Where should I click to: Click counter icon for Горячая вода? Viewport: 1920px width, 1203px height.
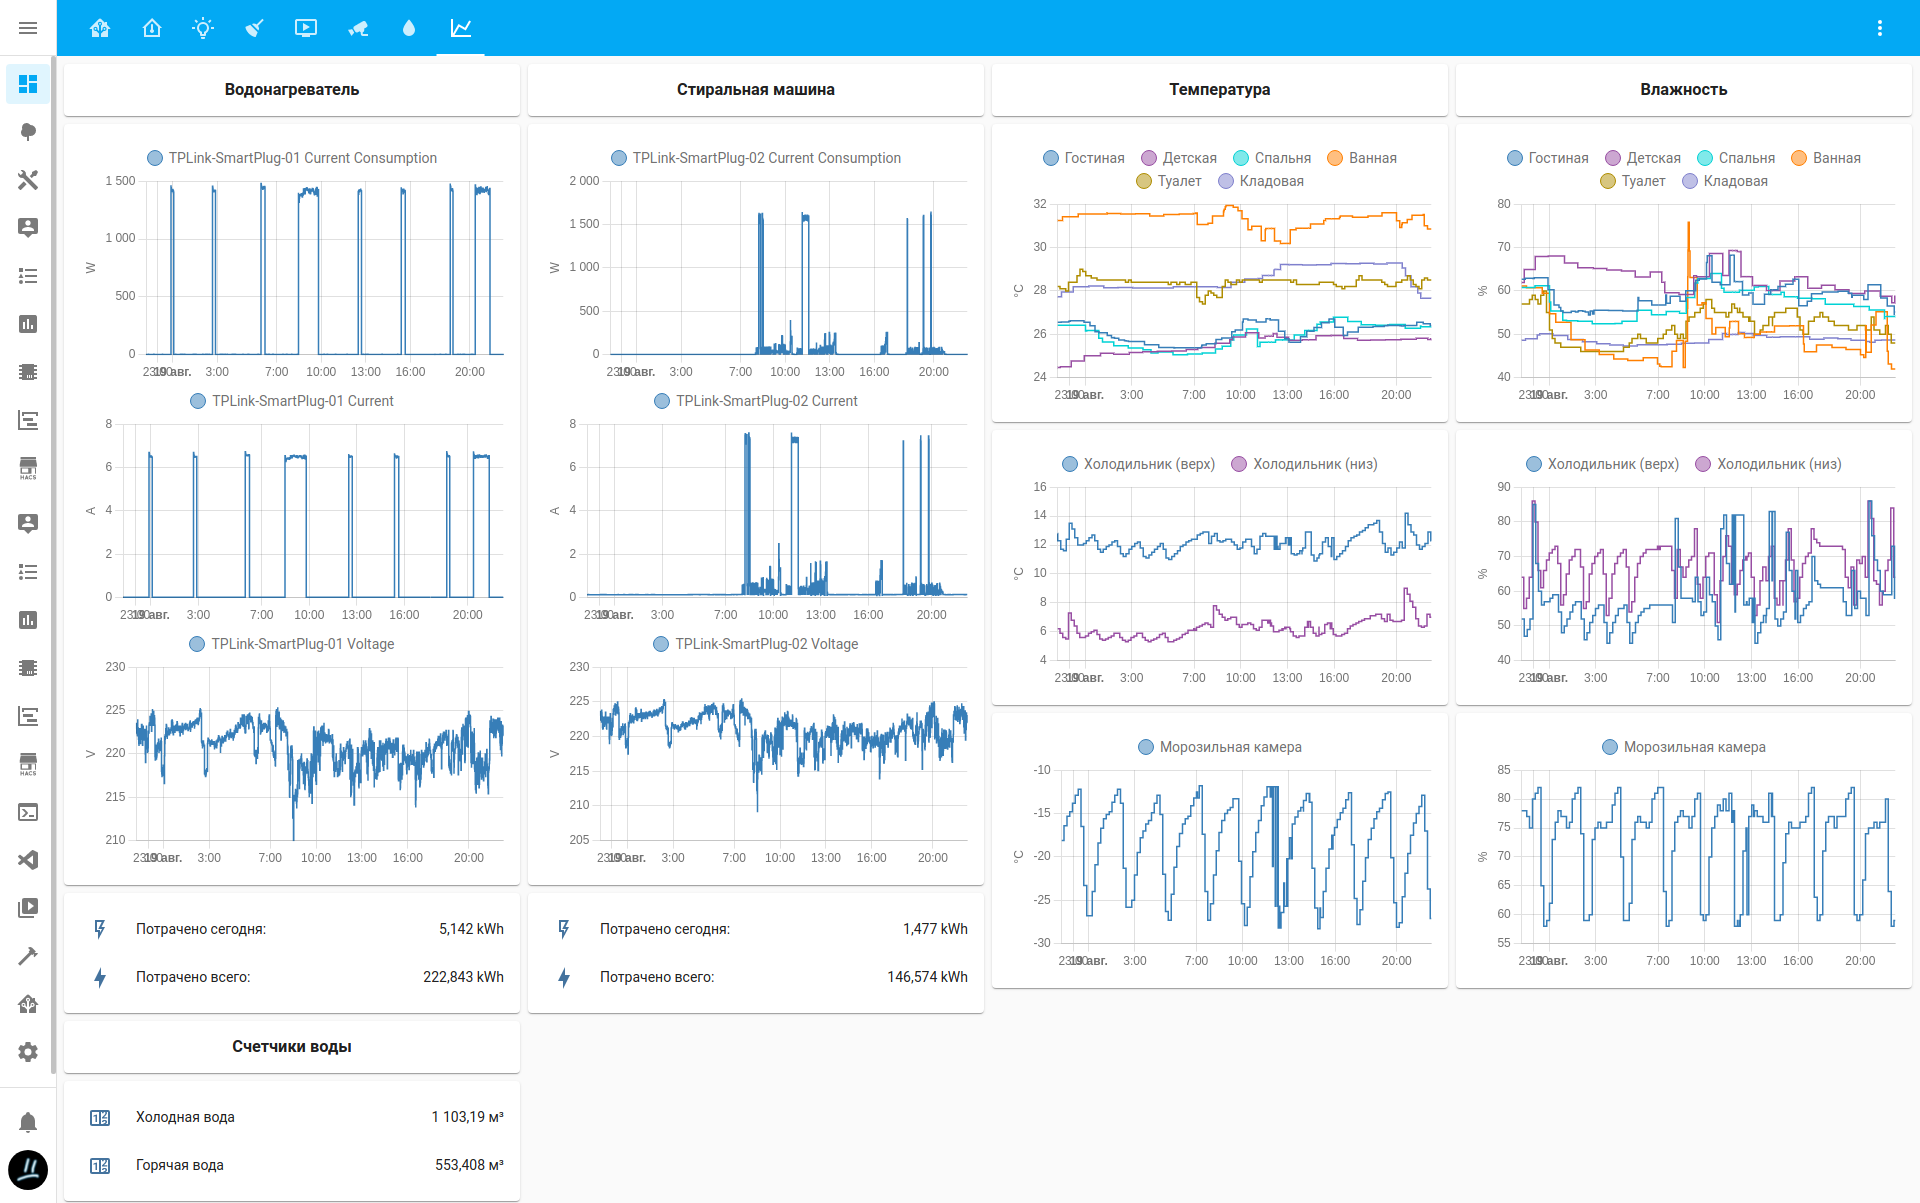[x=100, y=1165]
